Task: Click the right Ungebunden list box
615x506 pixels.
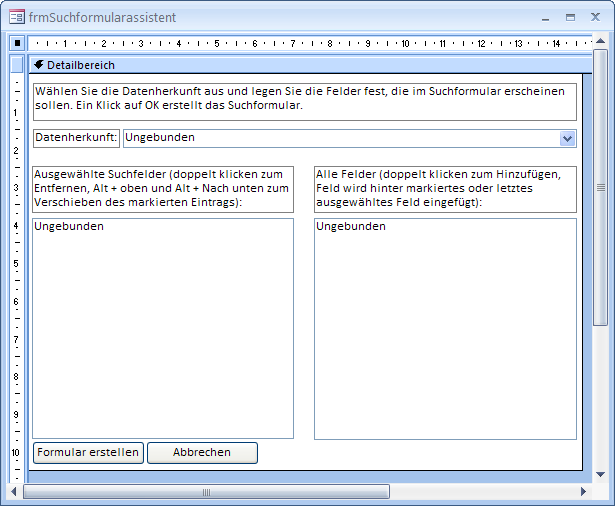Action: pyautogui.click(x=445, y=328)
